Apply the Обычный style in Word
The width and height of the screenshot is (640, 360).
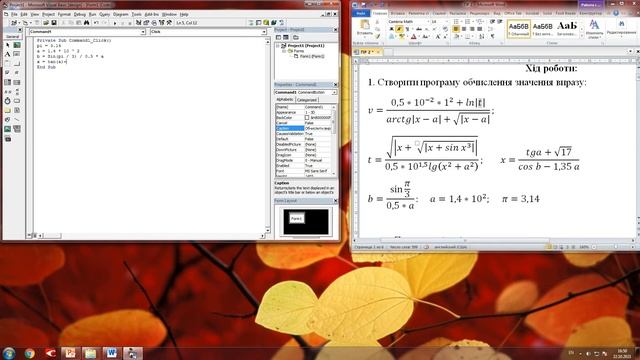[x=519, y=29]
